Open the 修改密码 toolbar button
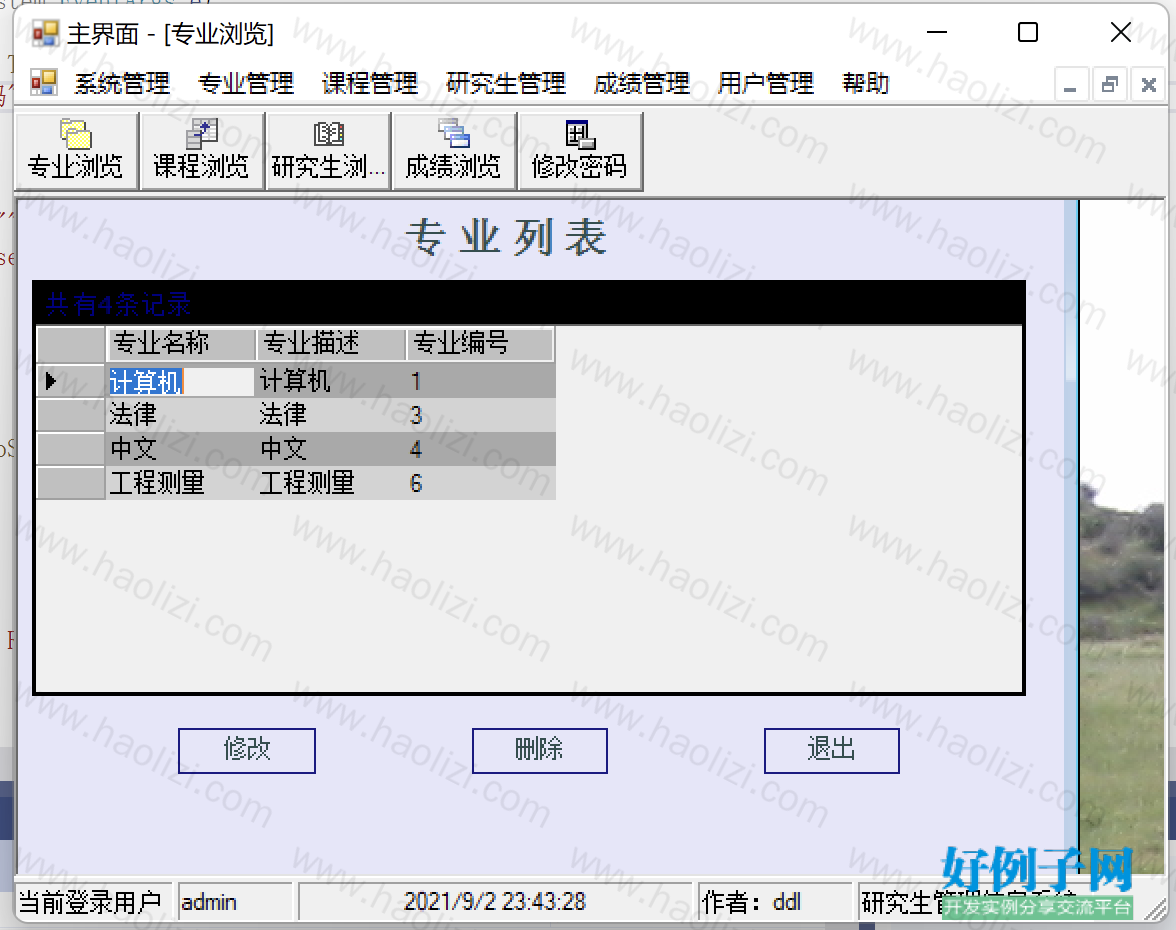Viewport: 1176px width, 930px height. (x=580, y=152)
